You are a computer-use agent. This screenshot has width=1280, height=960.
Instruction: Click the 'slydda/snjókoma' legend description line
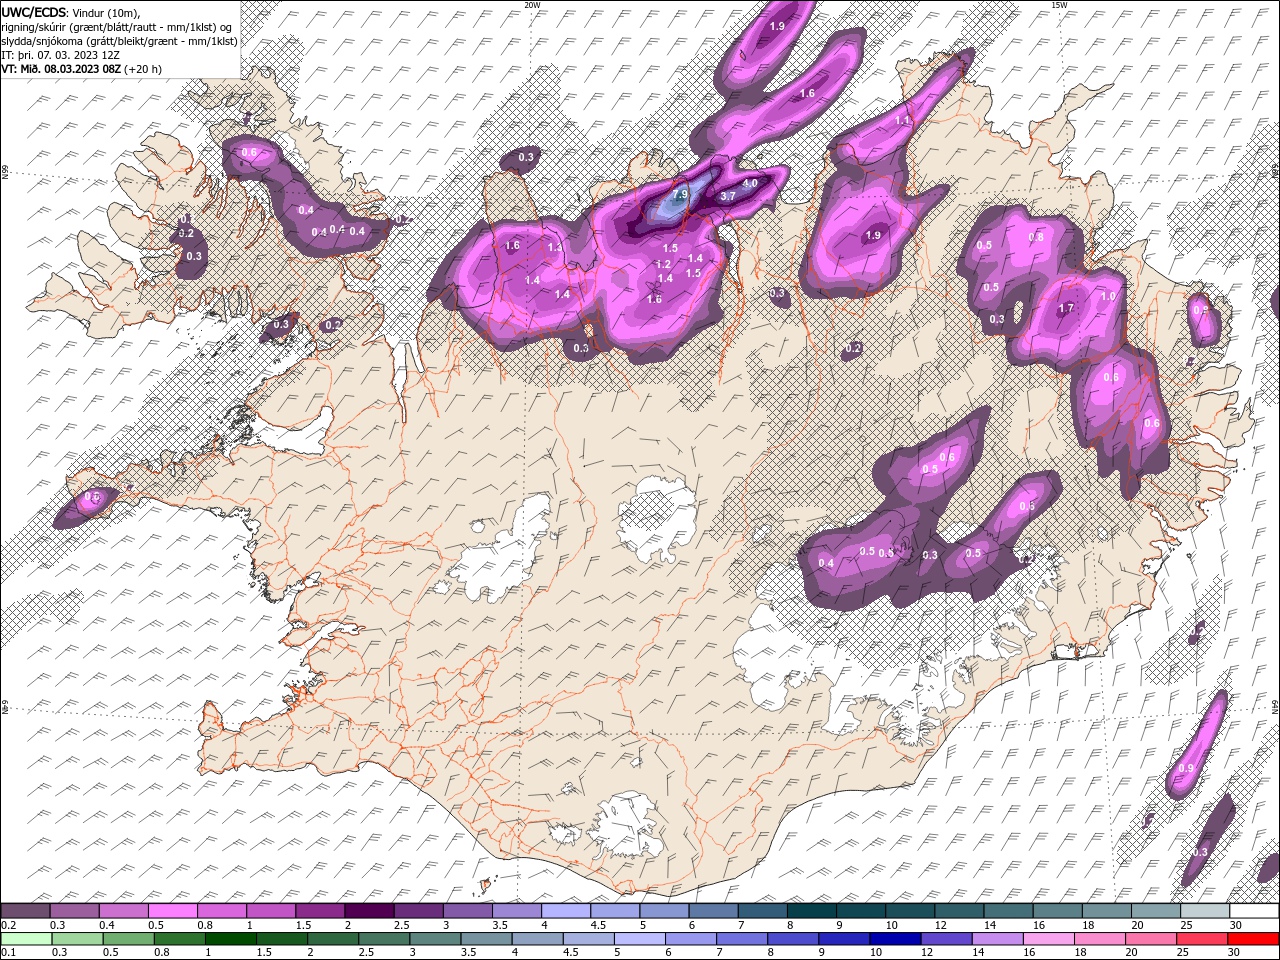pyautogui.click(x=119, y=41)
